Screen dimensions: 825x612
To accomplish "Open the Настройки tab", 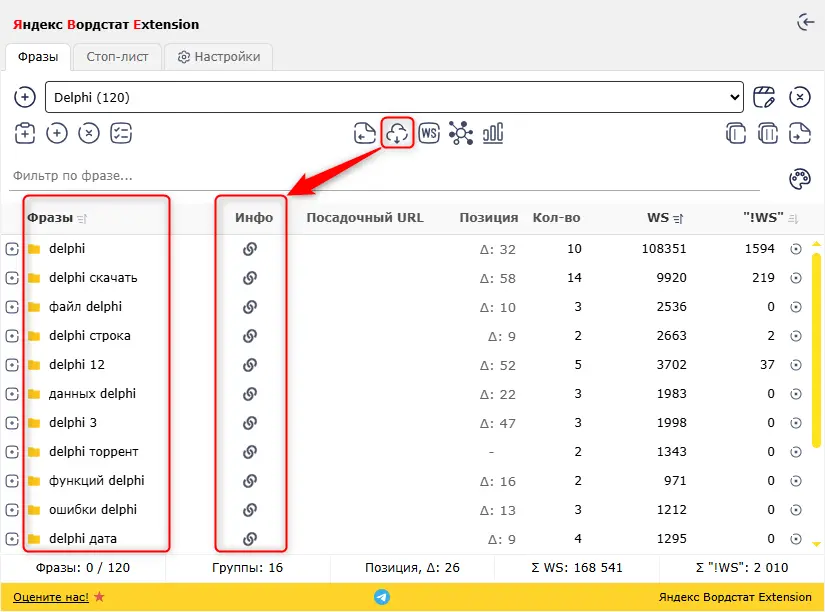I will pos(219,57).
